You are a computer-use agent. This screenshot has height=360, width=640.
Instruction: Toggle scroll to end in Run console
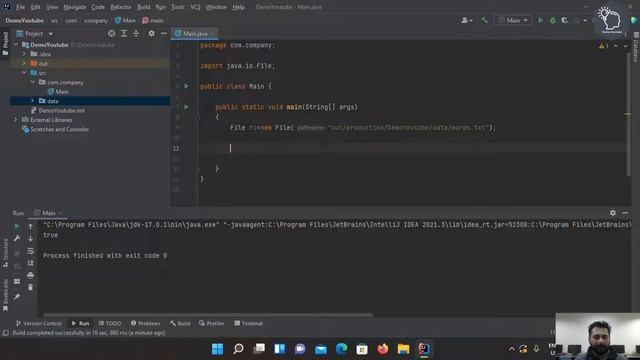coord(30,263)
